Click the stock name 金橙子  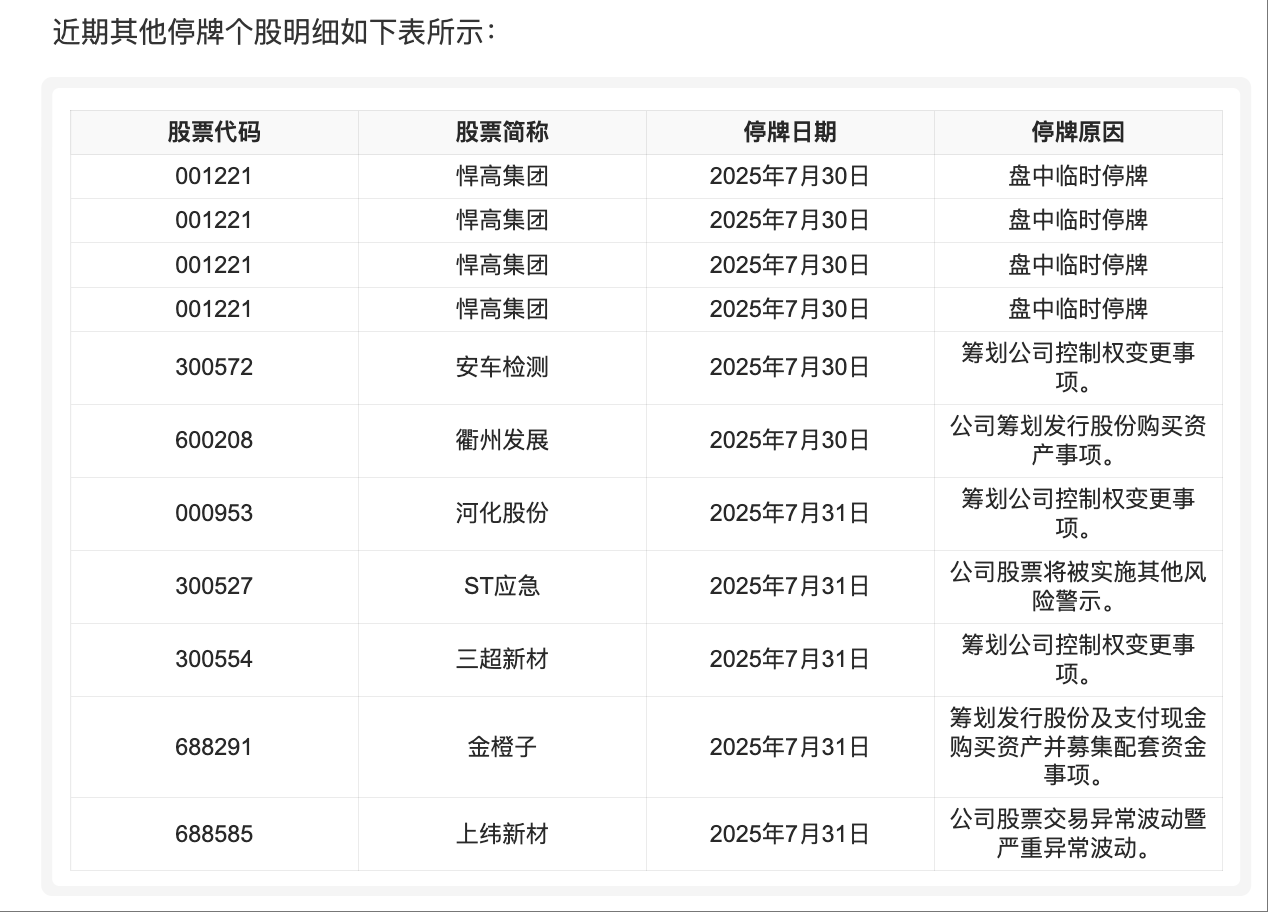502,747
